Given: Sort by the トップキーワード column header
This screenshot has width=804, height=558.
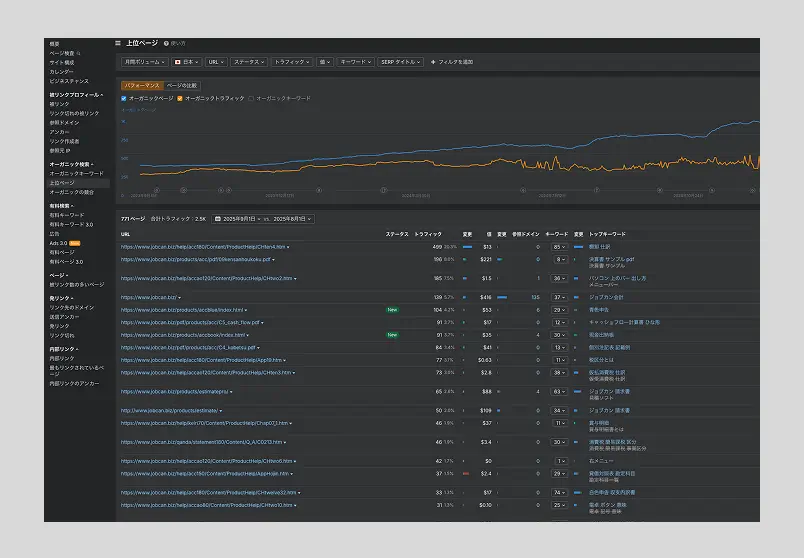Looking at the screenshot, I should [607, 234].
